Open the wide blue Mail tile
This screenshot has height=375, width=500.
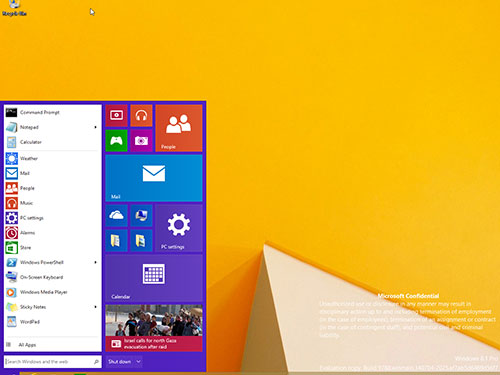[154, 178]
